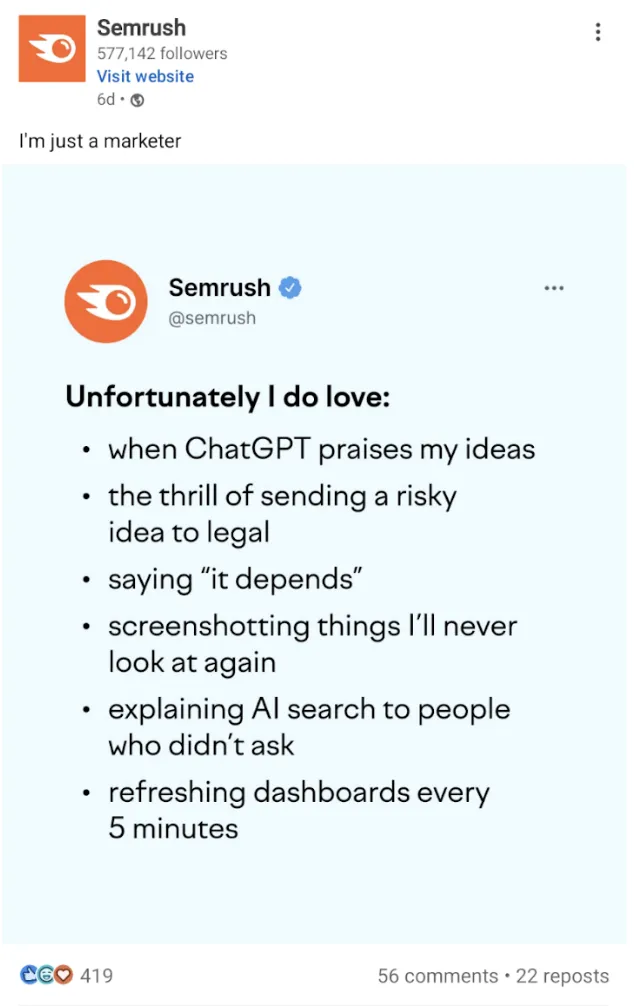Click the red heart reaction icon
Viewport: 634px width, 1006px height.
coord(62,975)
